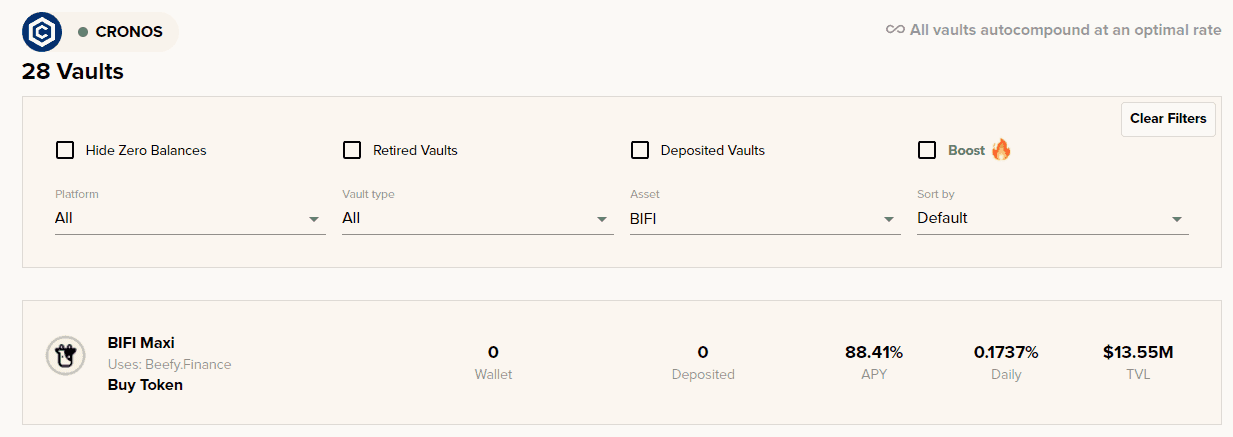Open the BIFI Maxi vault title

point(141,343)
